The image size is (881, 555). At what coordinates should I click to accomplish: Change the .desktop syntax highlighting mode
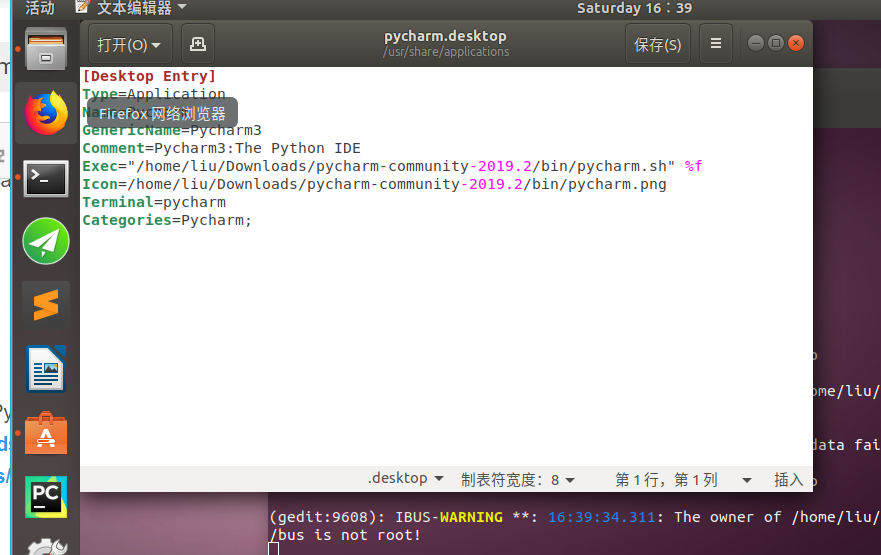(x=406, y=479)
